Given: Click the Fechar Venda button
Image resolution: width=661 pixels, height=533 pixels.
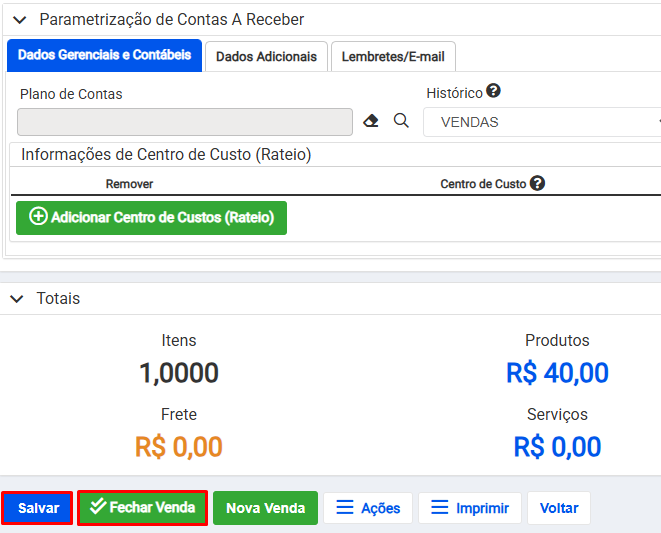Looking at the screenshot, I should pyautogui.click(x=142, y=508).
